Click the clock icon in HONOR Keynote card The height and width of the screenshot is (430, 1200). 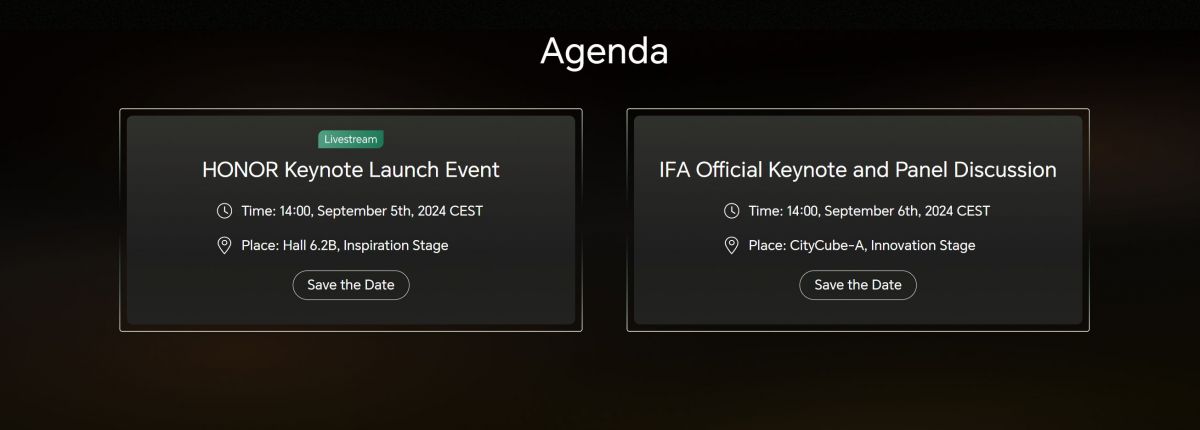(225, 211)
